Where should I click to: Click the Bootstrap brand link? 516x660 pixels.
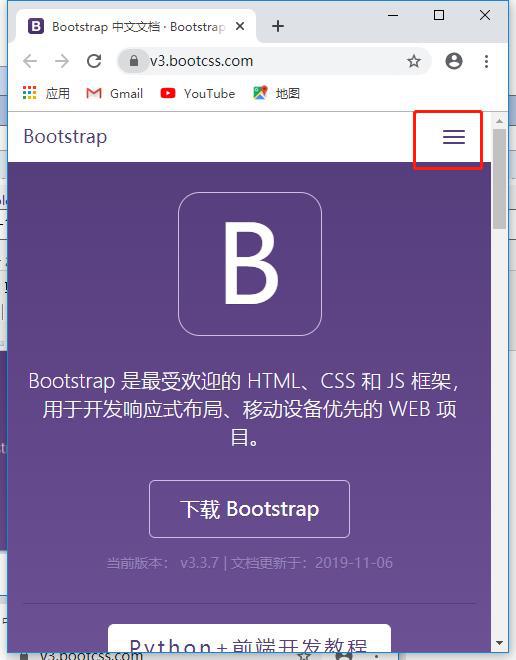coord(65,137)
